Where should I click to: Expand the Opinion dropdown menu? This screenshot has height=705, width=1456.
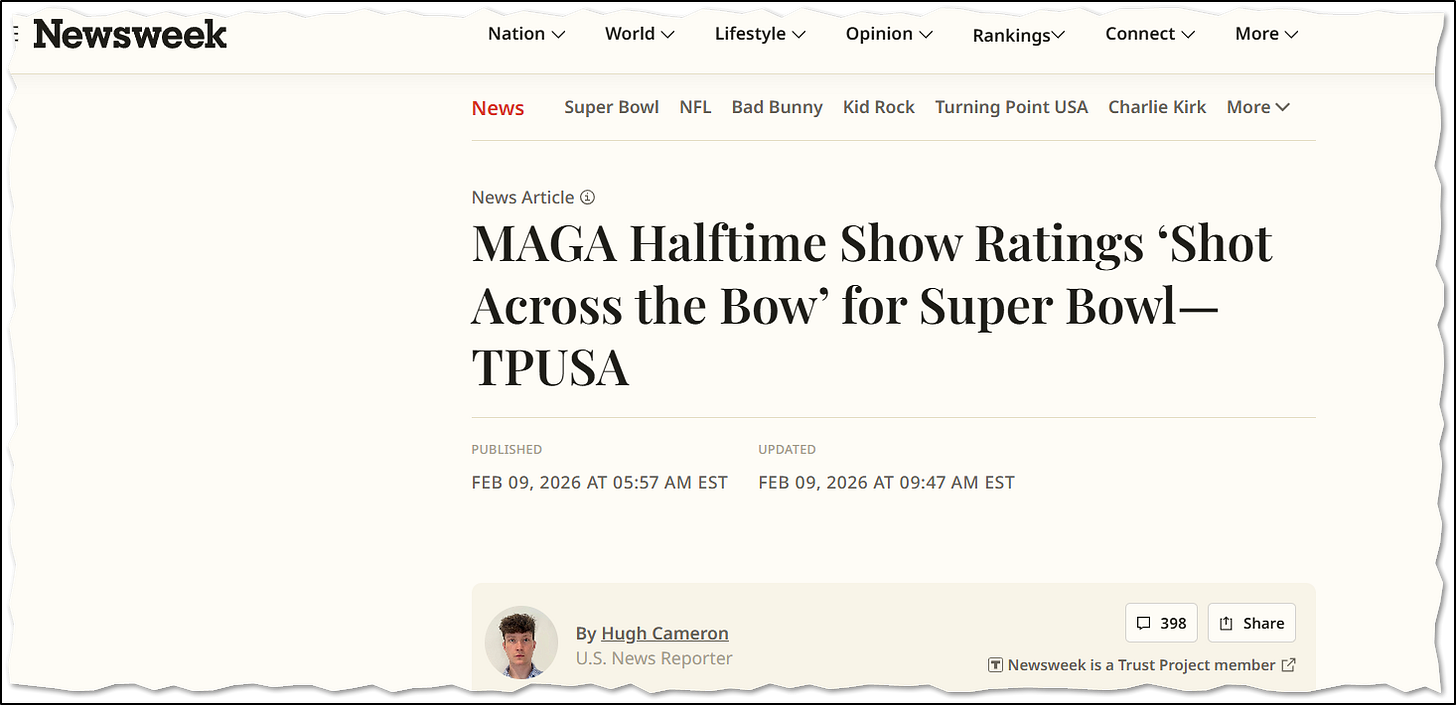coord(890,34)
